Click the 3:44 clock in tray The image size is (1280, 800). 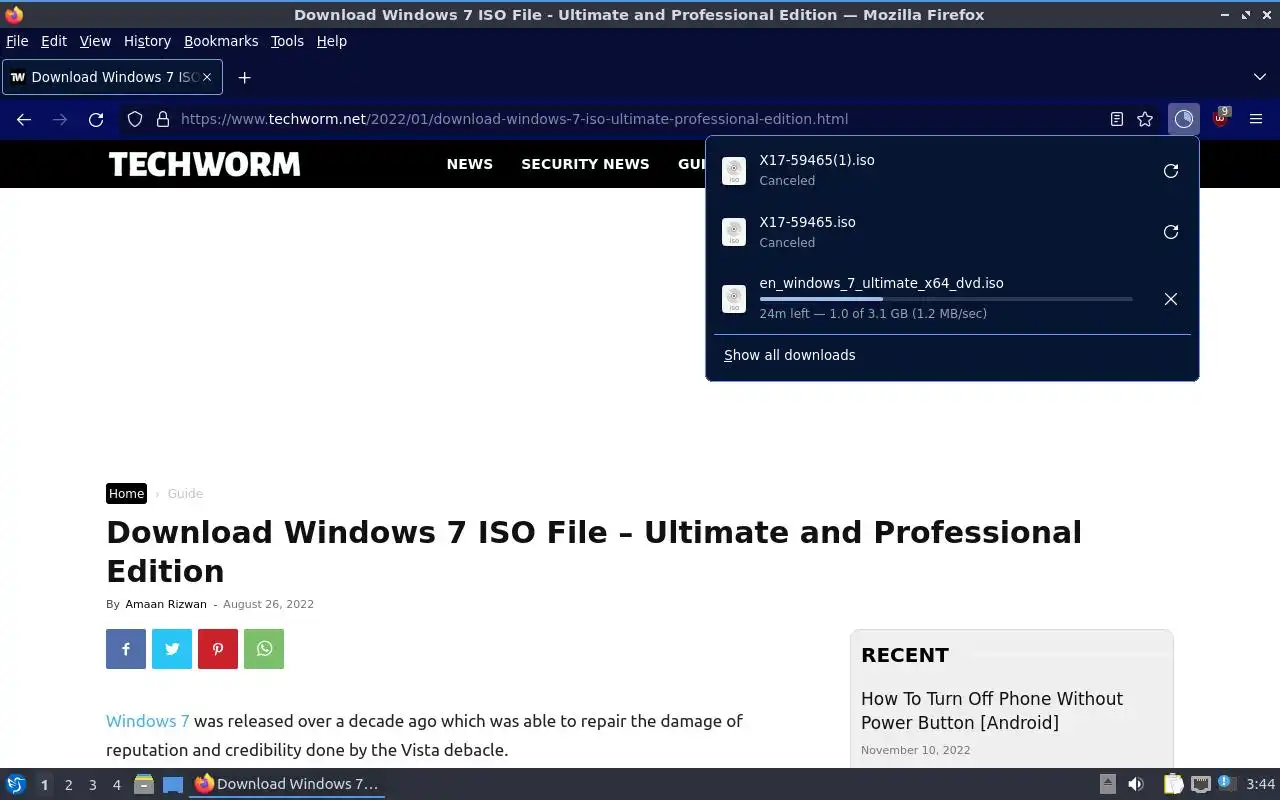pyautogui.click(x=1260, y=784)
